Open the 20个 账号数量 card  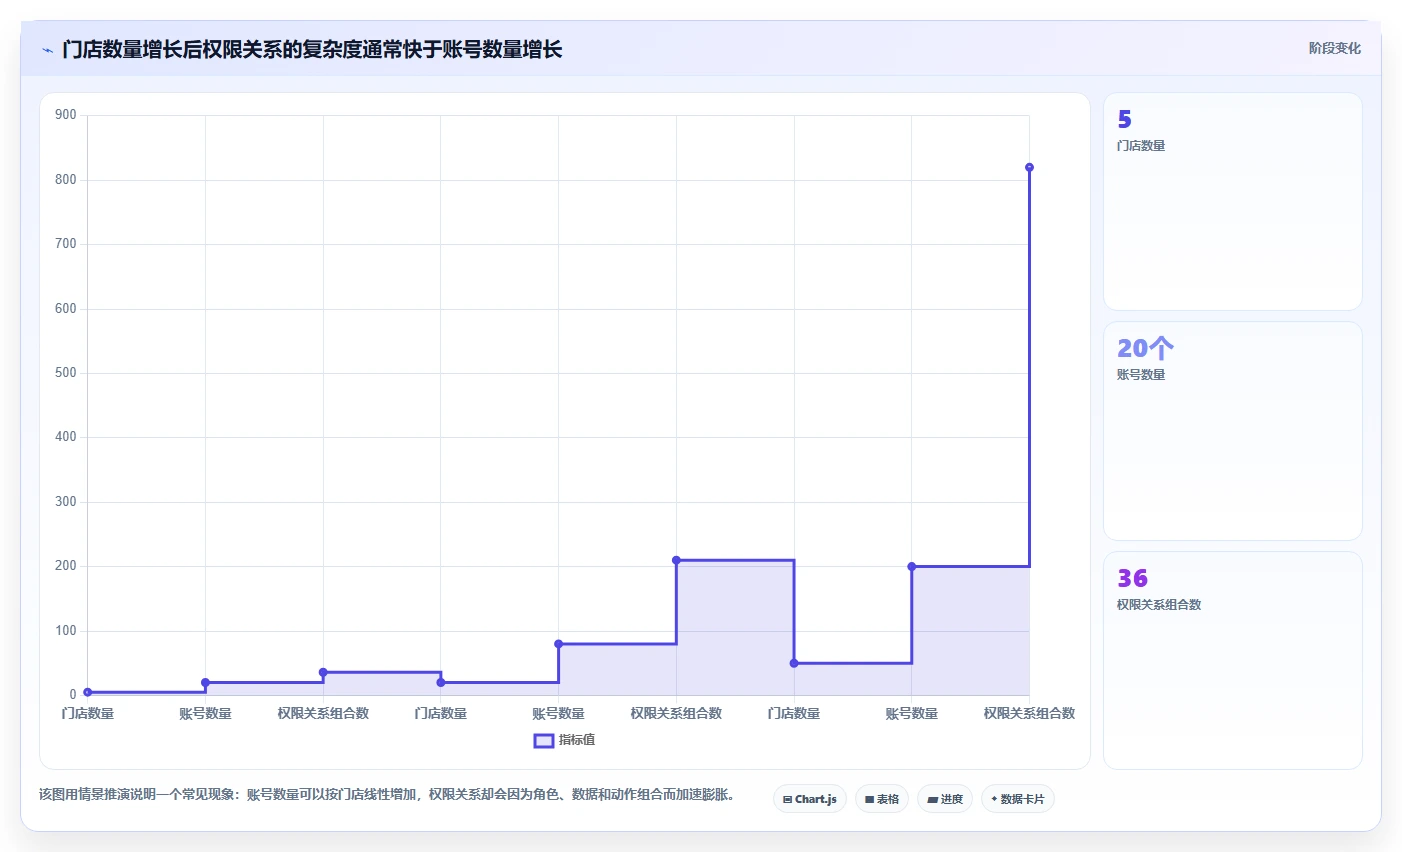(x=1233, y=431)
